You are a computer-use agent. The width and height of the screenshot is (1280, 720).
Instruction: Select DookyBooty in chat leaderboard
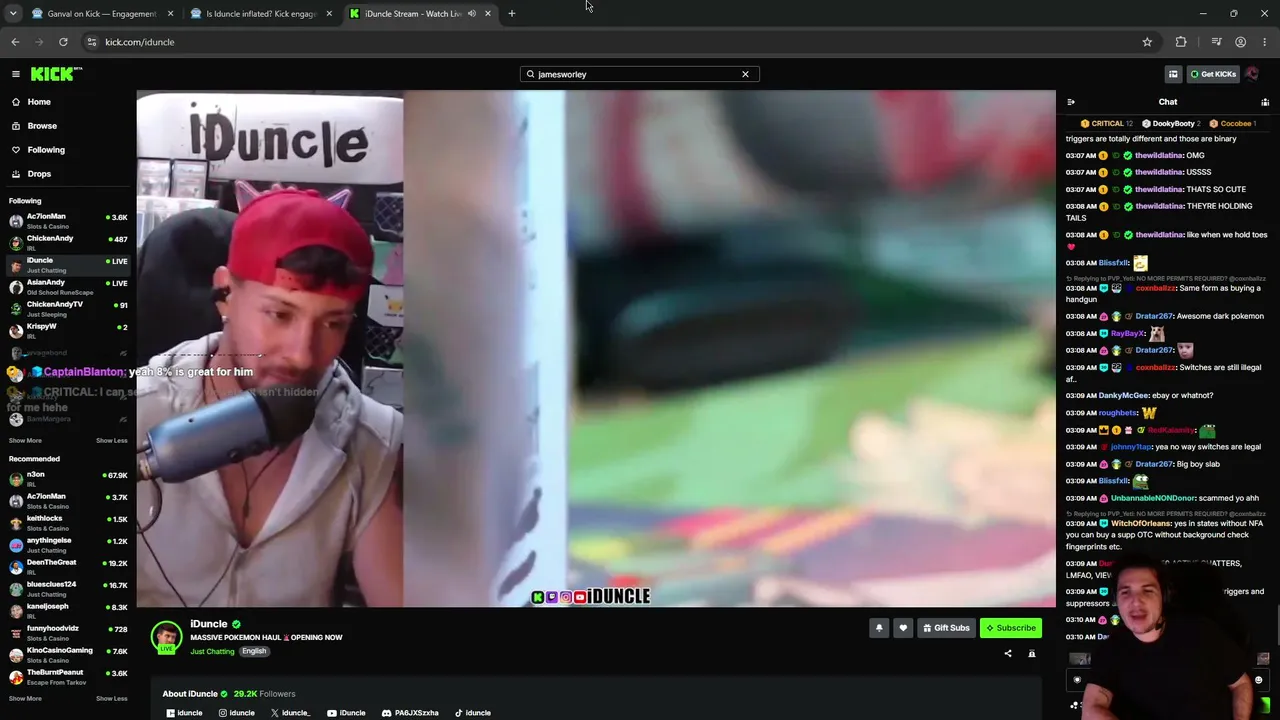click(x=1171, y=124)
